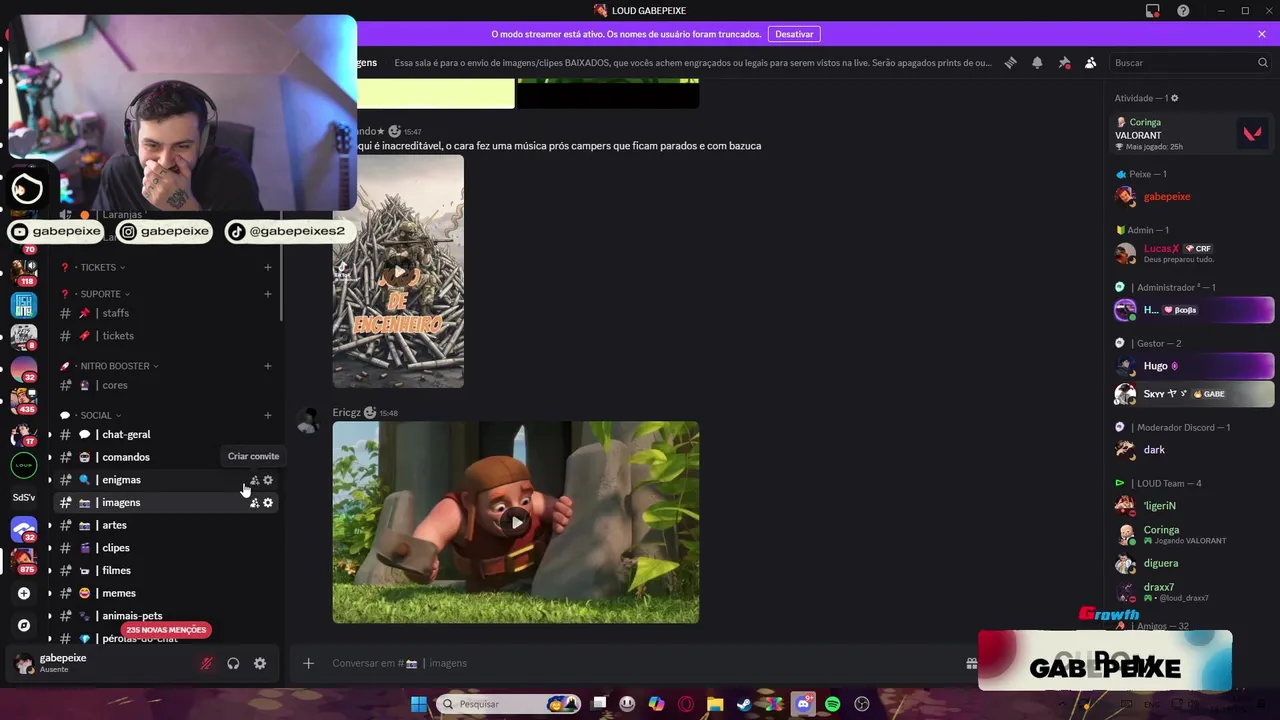Toggle headphone deafen button
Screen dimensions: 1280x720
click(x=233, y=663)
